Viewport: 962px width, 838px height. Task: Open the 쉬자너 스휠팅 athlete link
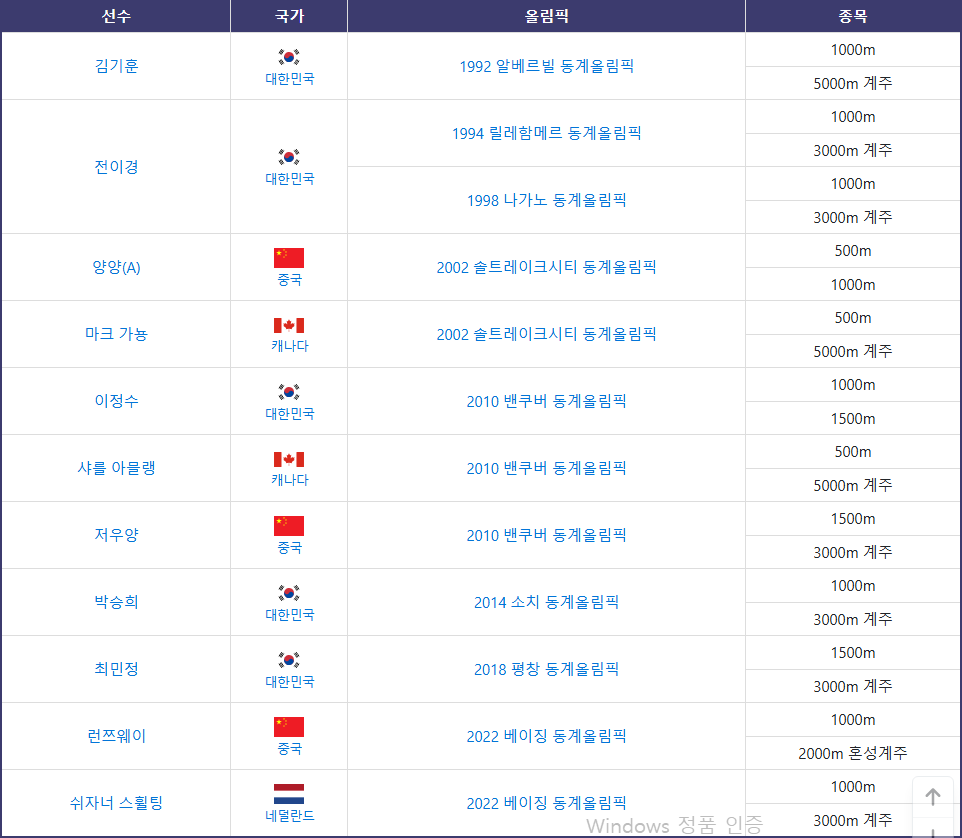117,802
